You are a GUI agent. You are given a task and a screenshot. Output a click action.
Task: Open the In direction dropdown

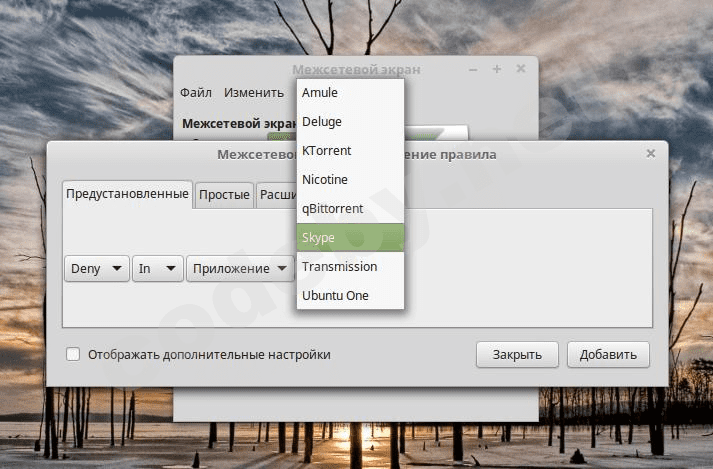[x=158, y=268]
